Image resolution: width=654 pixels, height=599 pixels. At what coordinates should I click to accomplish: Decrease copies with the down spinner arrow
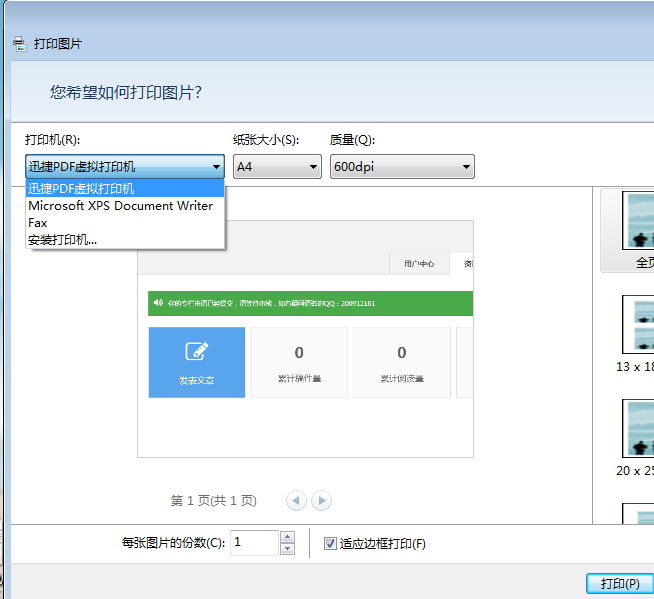click(x=287, y=549)
